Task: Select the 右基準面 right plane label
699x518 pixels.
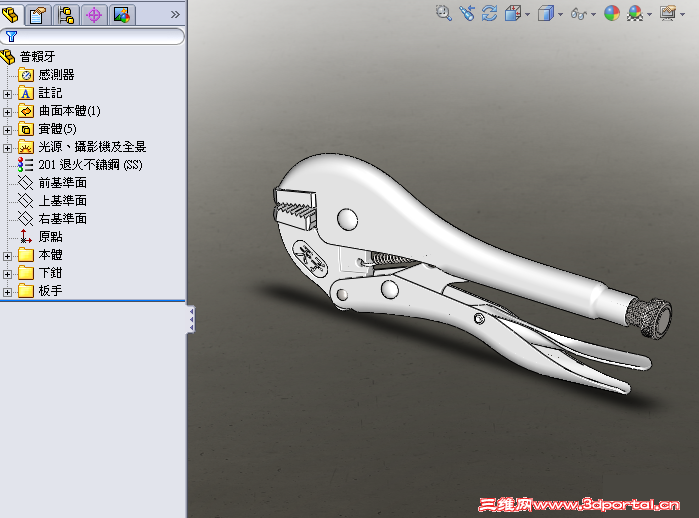Action: (62, 218)
